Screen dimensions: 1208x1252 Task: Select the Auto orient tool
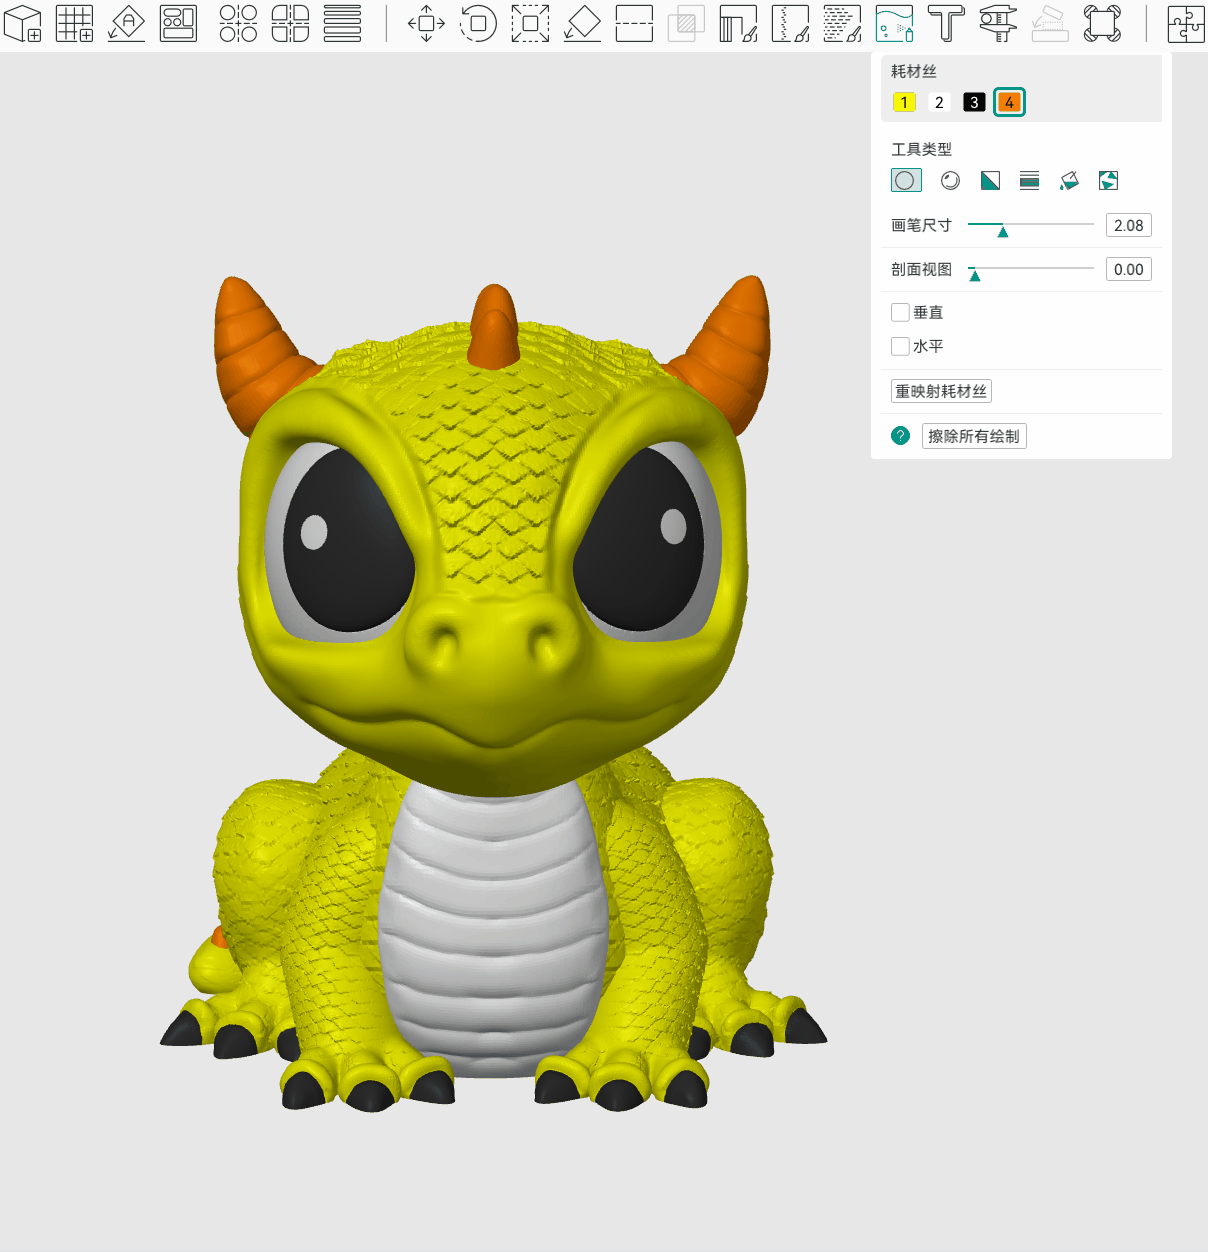coord(127,23)
